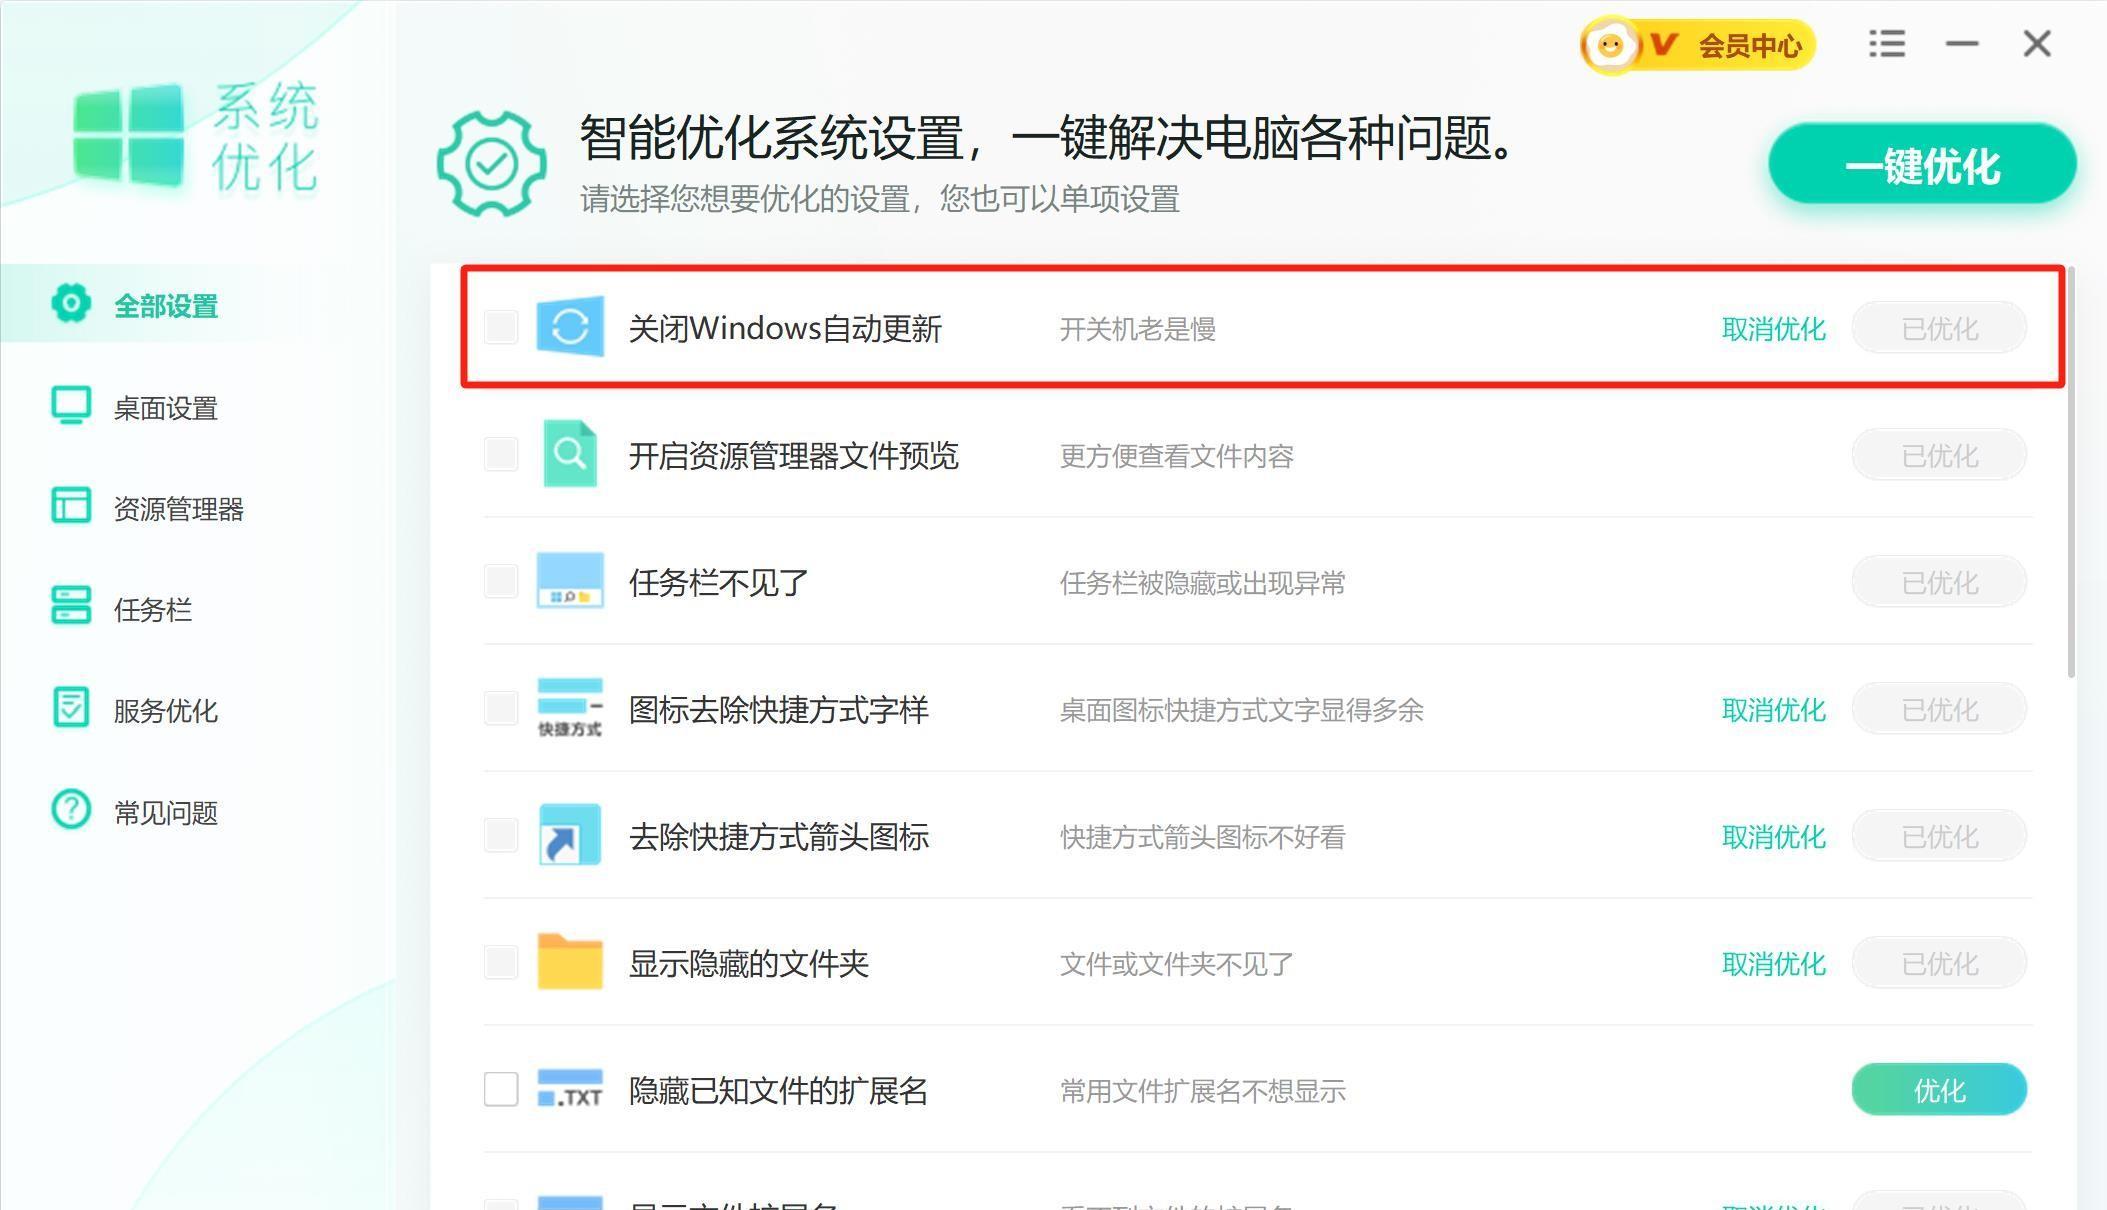Click 已优化 button for 图标去除快捷方式字样

pyautogui.click(x=1939, y=709)
